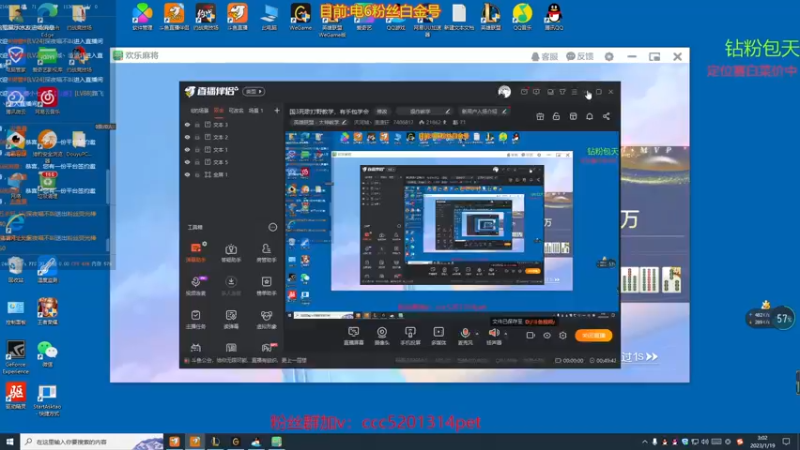Hide the 文本 1 layer
The height and width of the screenshot is (450, 800).
tap(187, 149)
